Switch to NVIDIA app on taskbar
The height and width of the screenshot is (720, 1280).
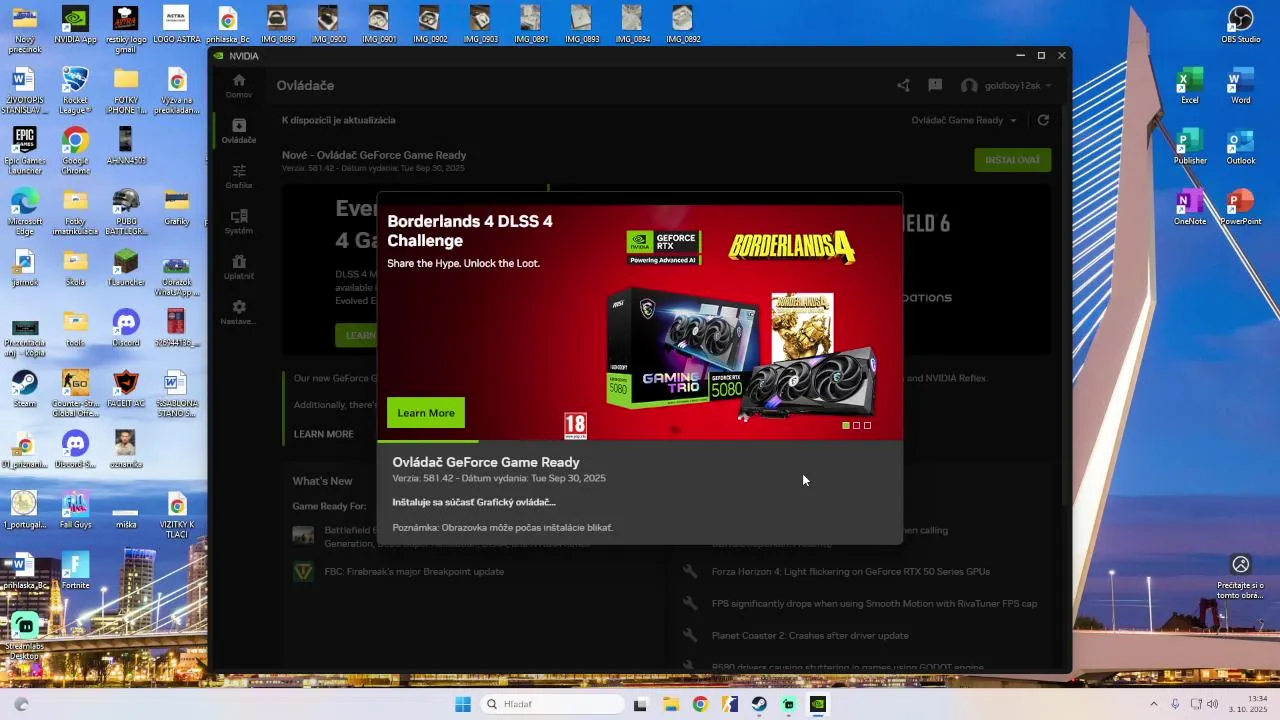(x=818, y=704)
